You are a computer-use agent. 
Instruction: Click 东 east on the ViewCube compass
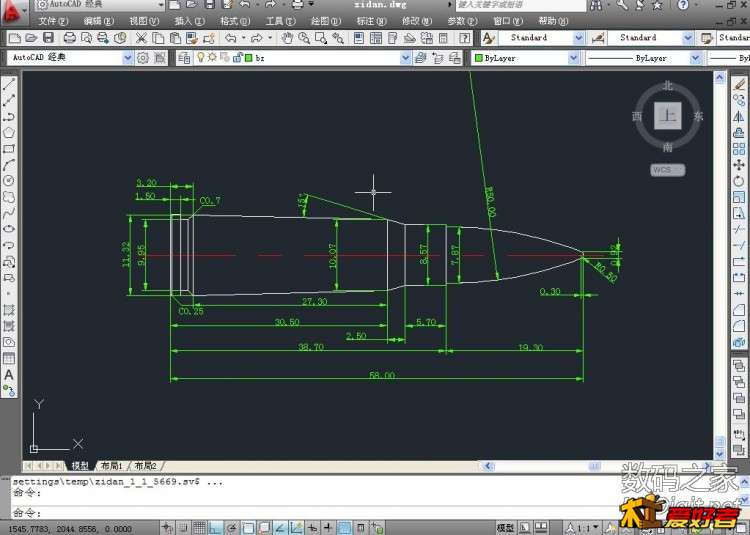click(699, 116)
